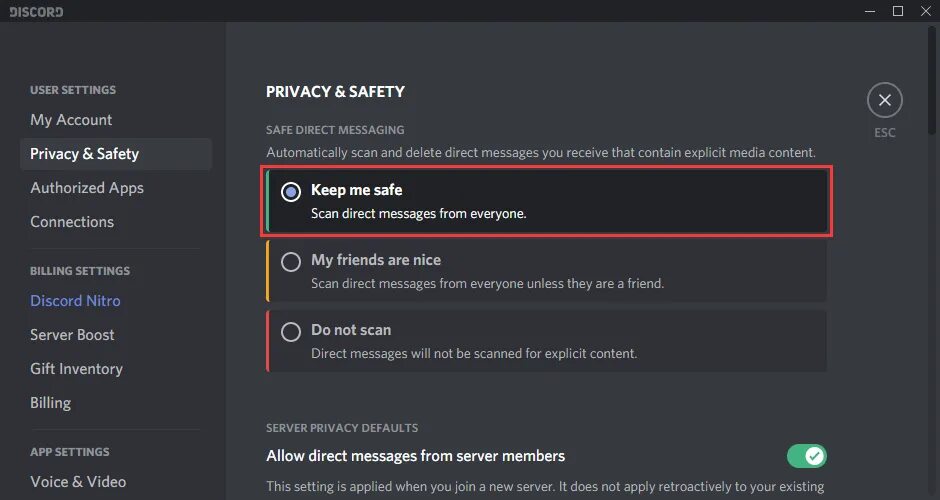
Task: Go to Authorized Apps
Action: (x=87, y=188)
